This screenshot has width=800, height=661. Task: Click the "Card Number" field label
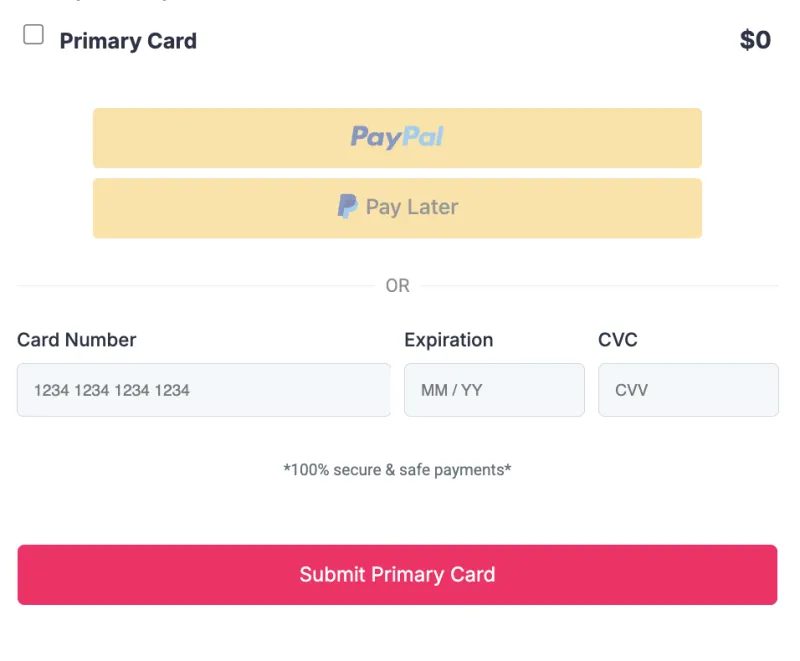(x=77, y=340)
